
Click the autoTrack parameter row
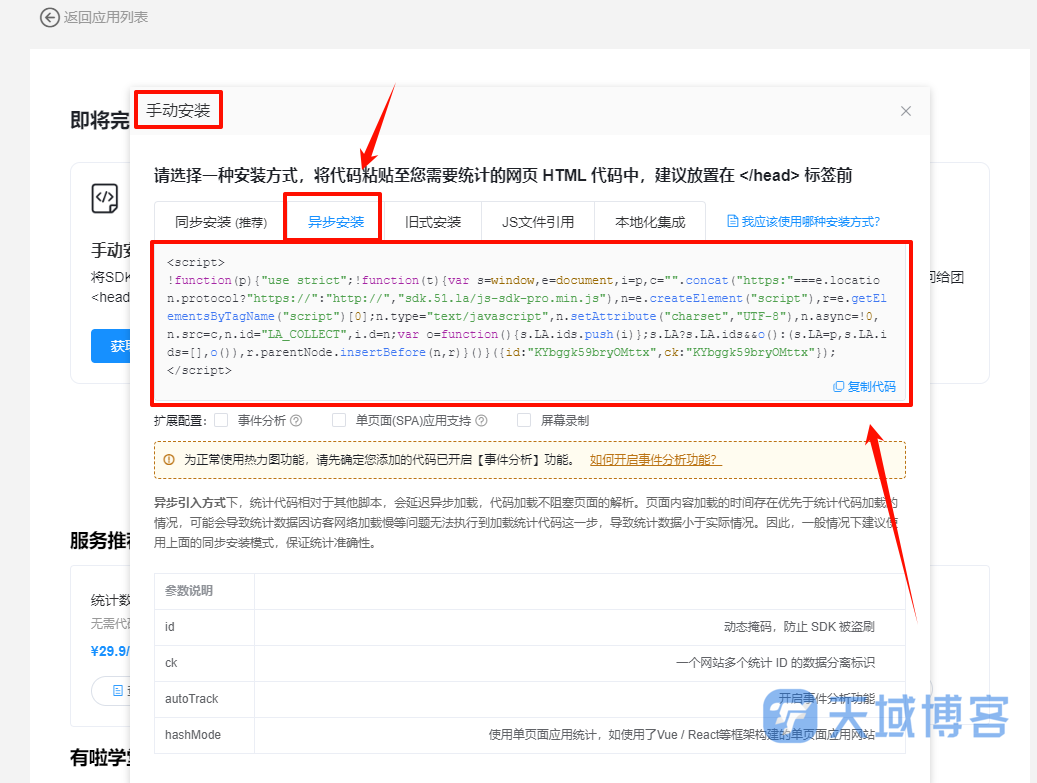point(530,699)
